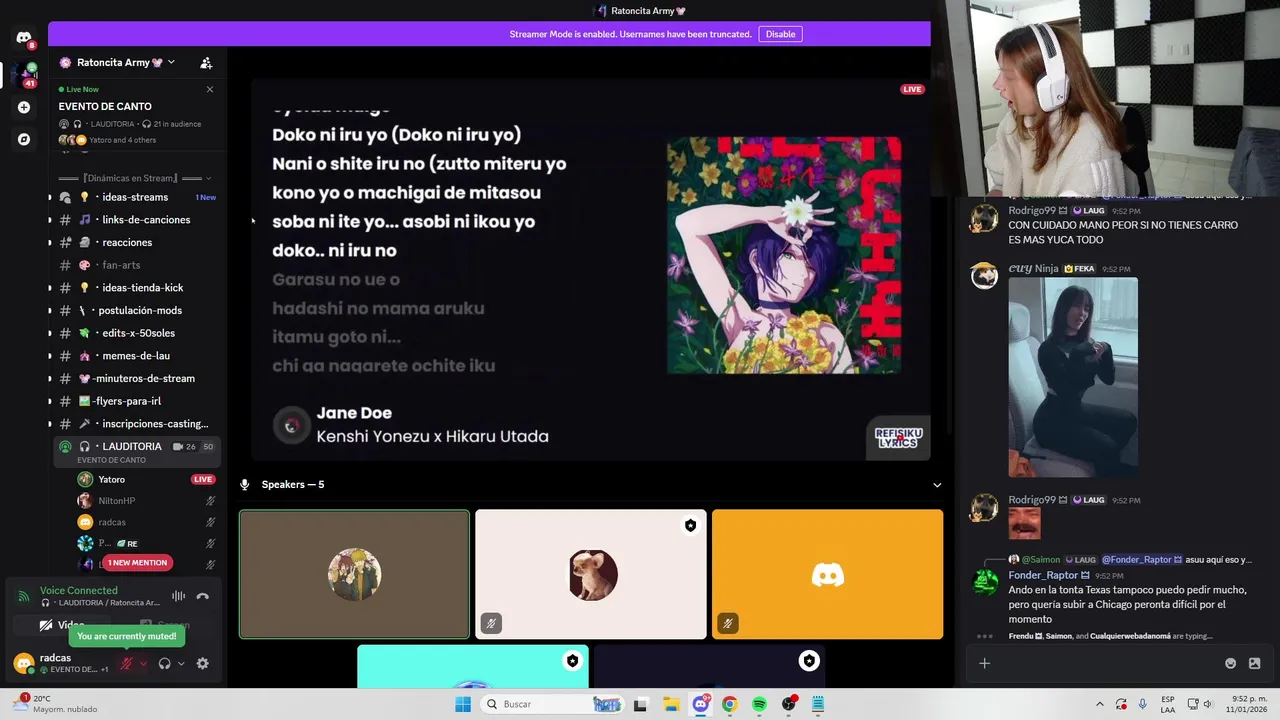
Task: Open edits-x-50soles channel
Action: (137, 333)
